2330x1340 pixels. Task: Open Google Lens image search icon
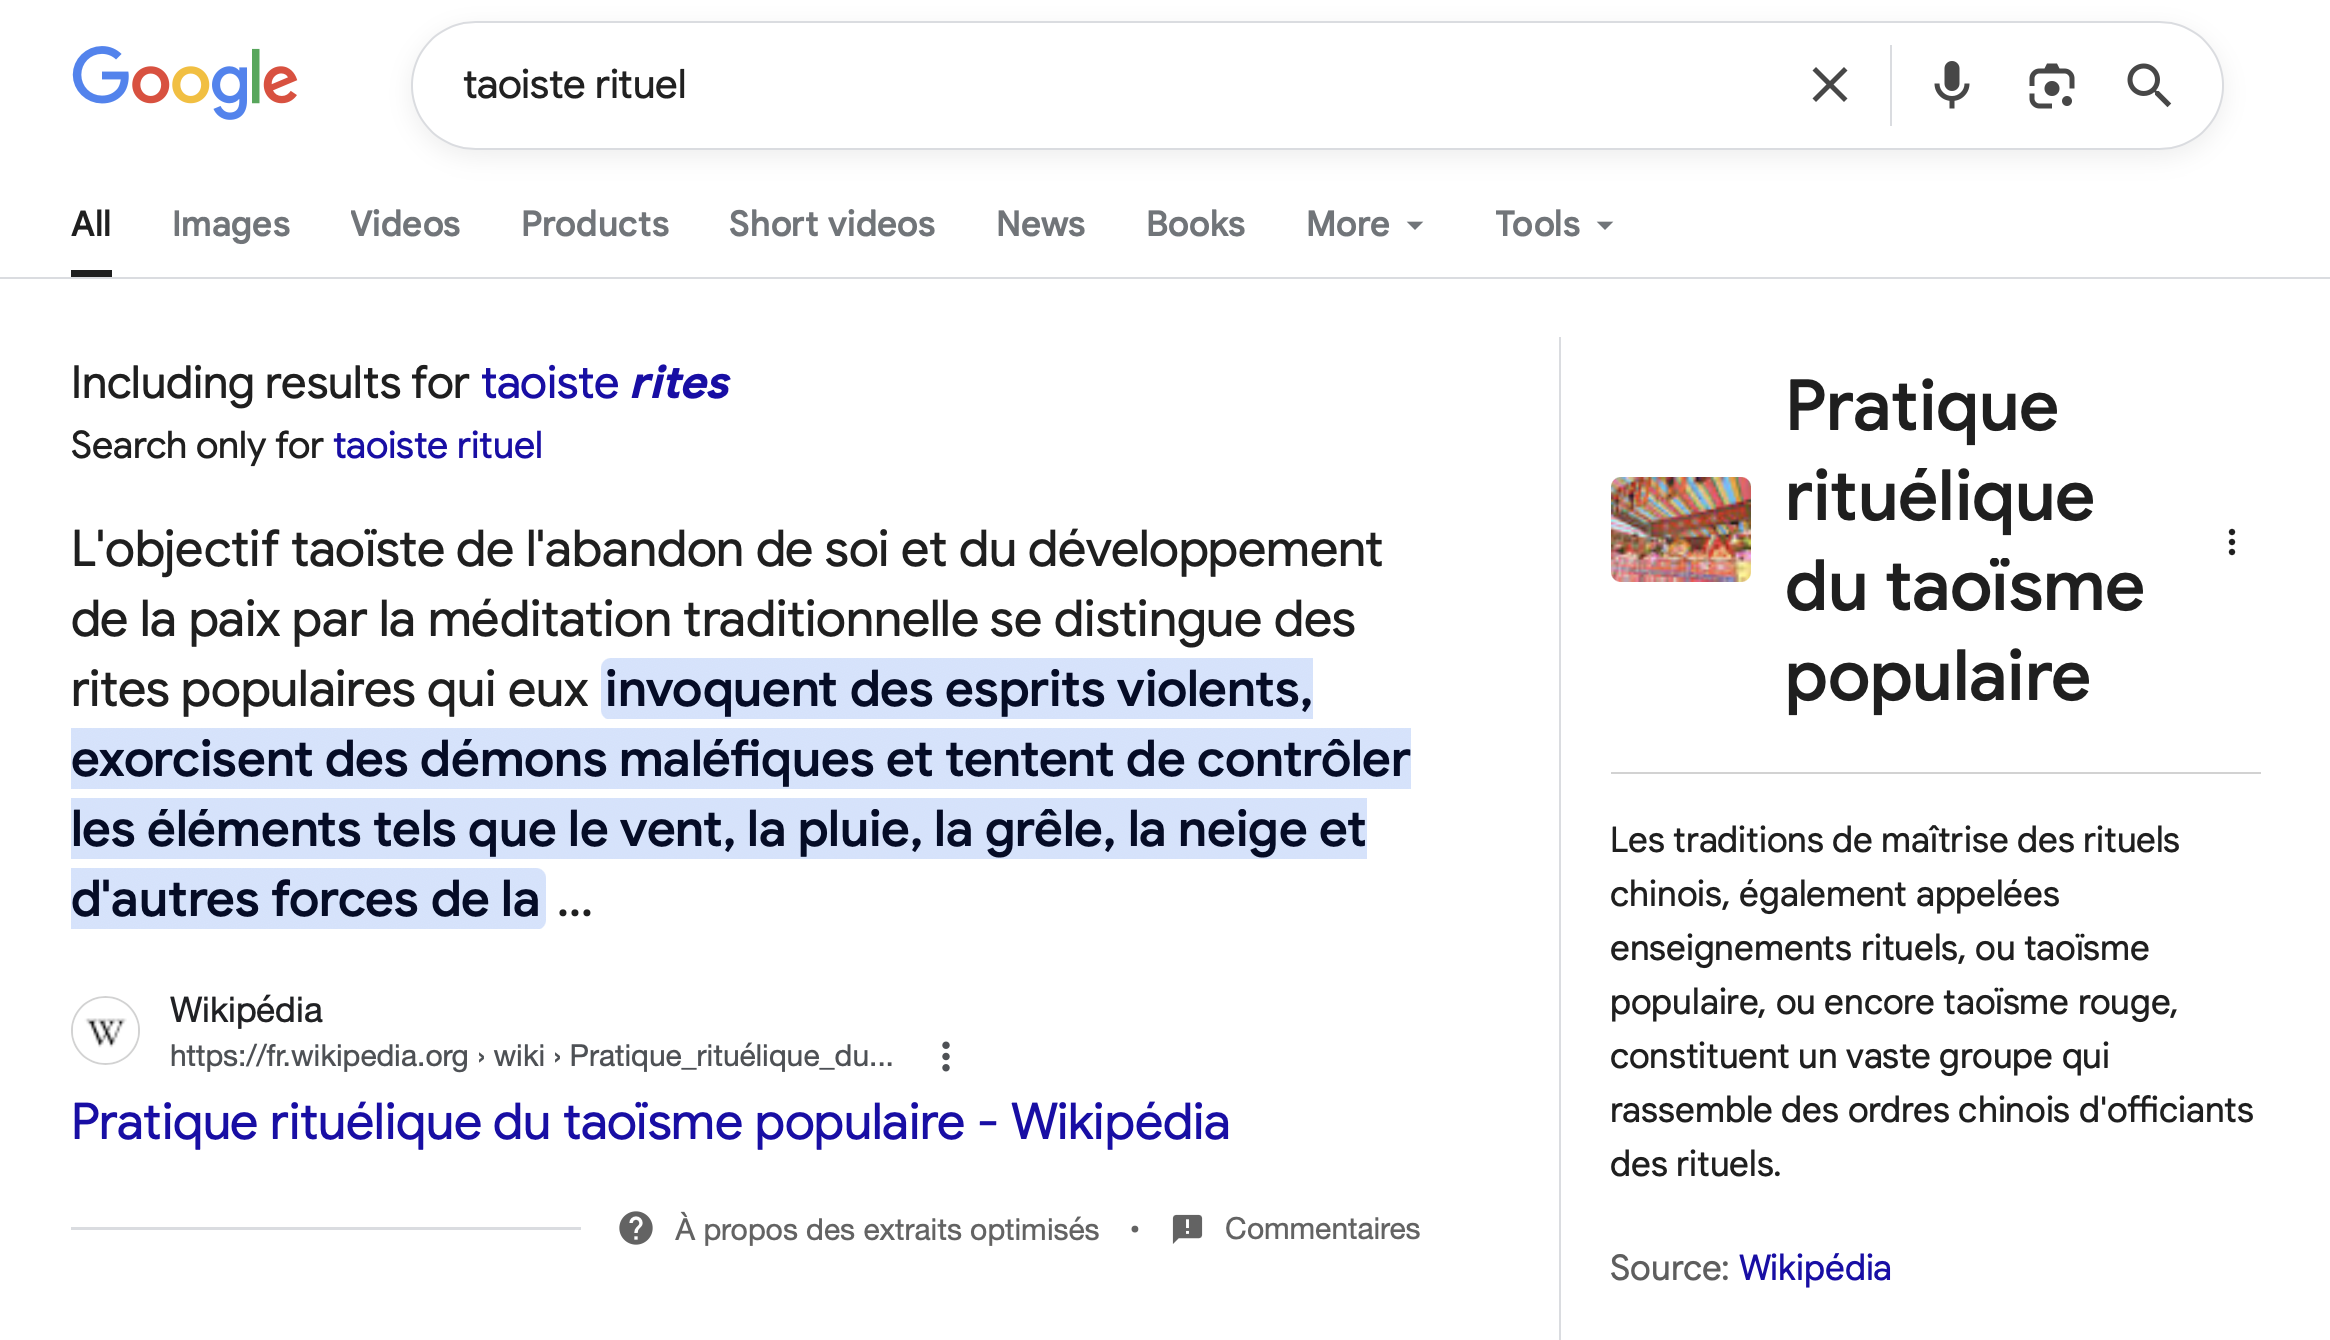point(2050,86)
